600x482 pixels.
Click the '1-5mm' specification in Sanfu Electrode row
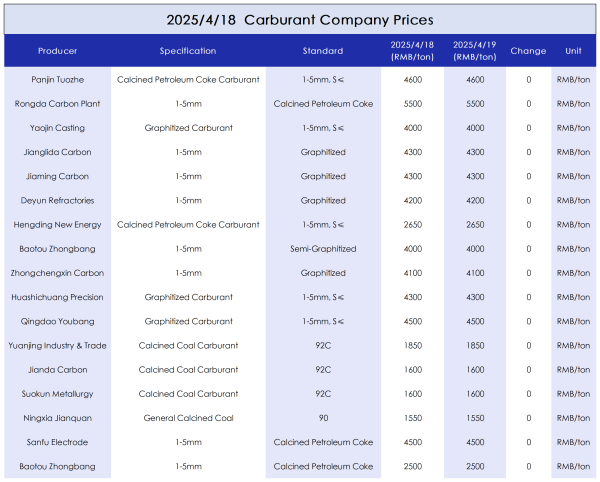[x=188, y=442]
